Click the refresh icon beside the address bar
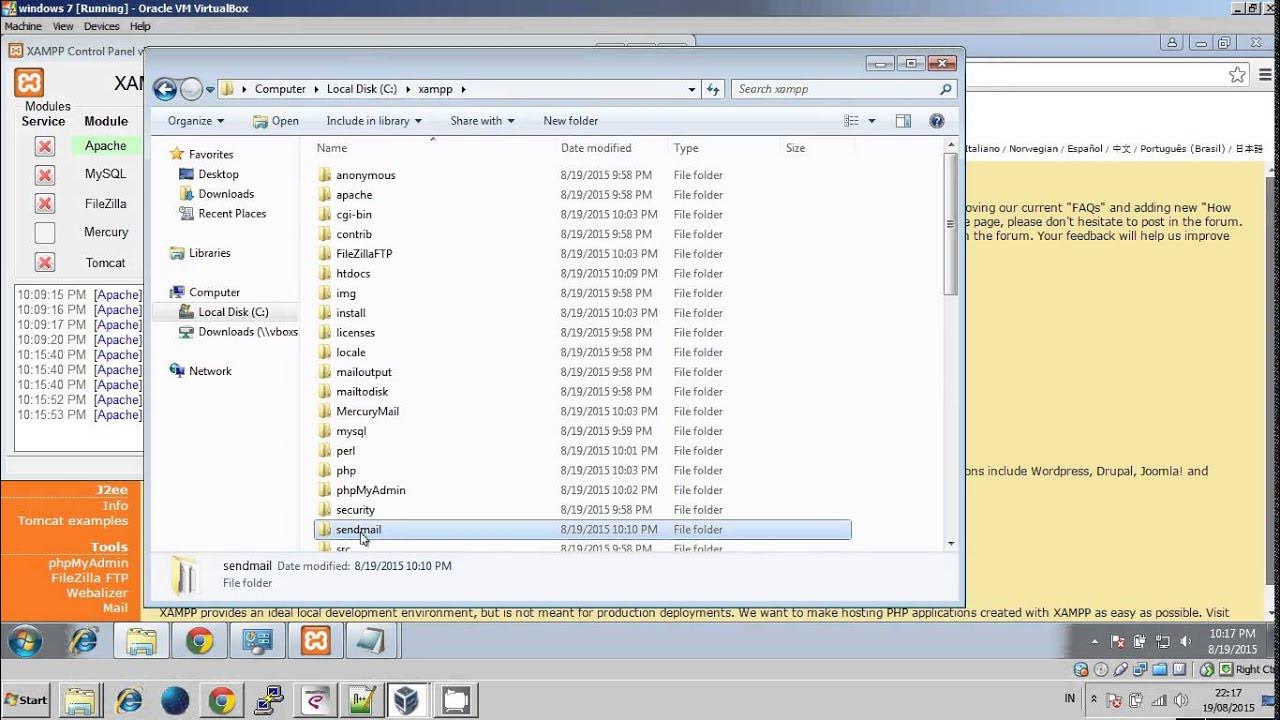Screen dimensions: 1280x720 pyautogui.click(x=713, y=89)
